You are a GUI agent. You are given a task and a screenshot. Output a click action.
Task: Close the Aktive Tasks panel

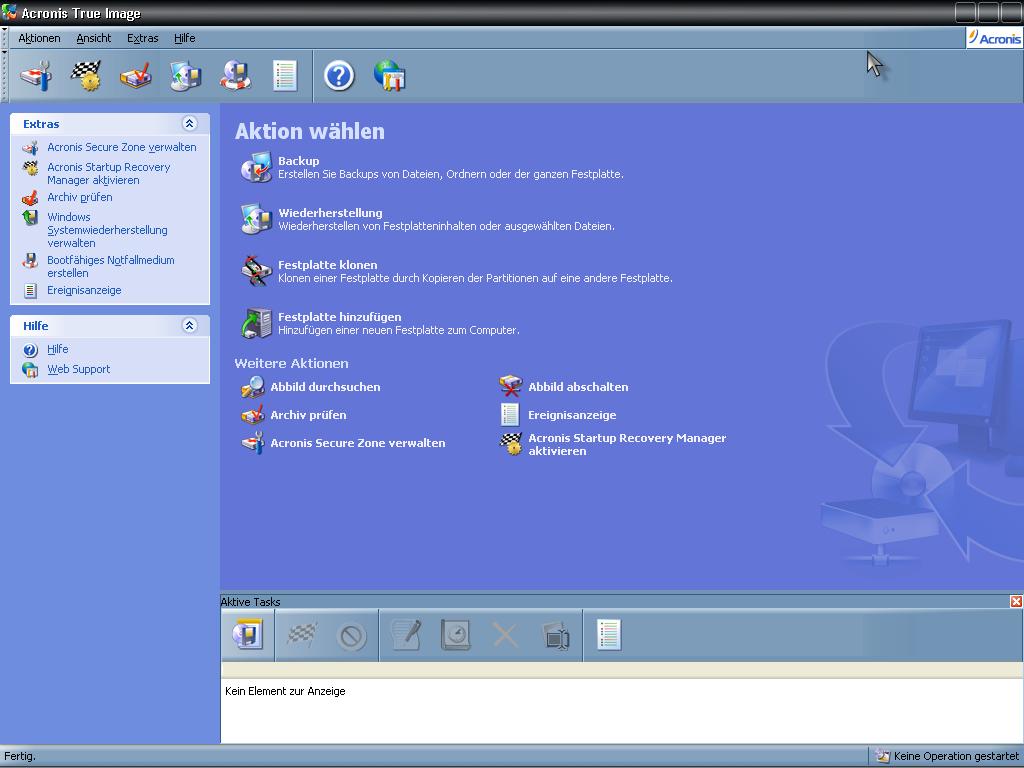[1016, 601]
